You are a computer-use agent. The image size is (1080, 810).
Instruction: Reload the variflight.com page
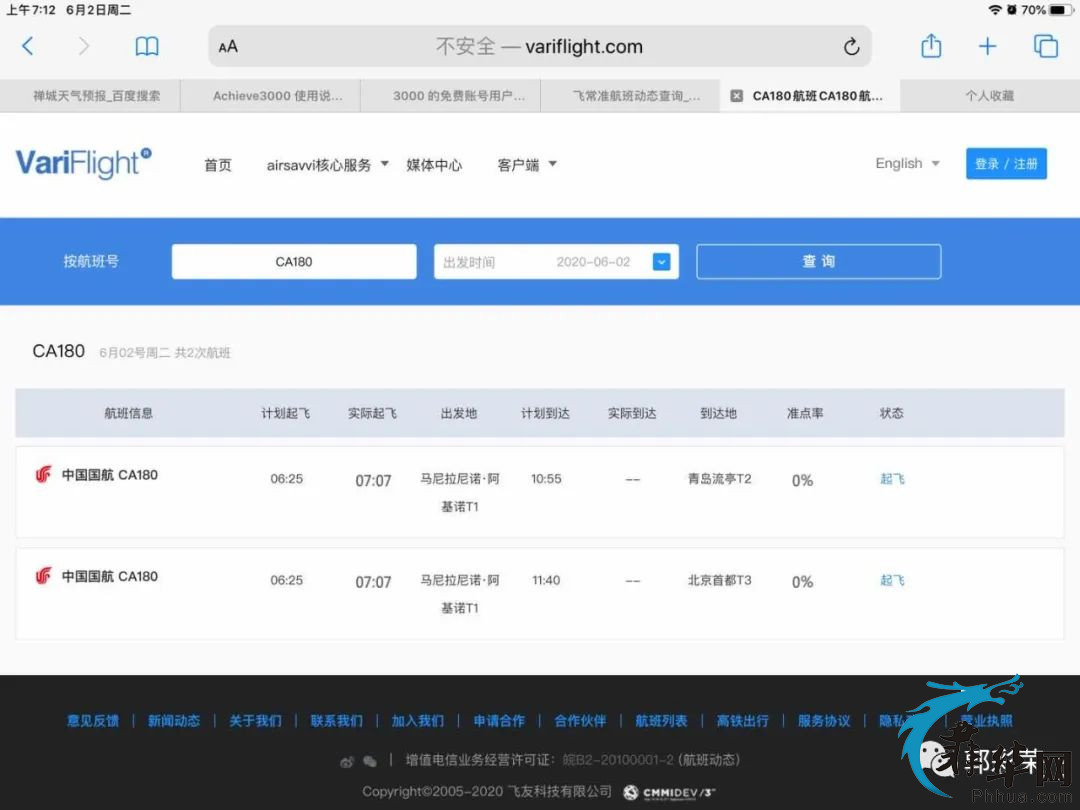[x=851, y=46]
